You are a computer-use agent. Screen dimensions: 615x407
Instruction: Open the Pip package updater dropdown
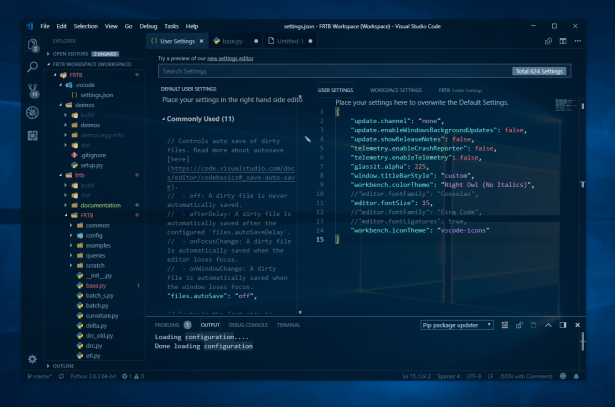point(456,325)
